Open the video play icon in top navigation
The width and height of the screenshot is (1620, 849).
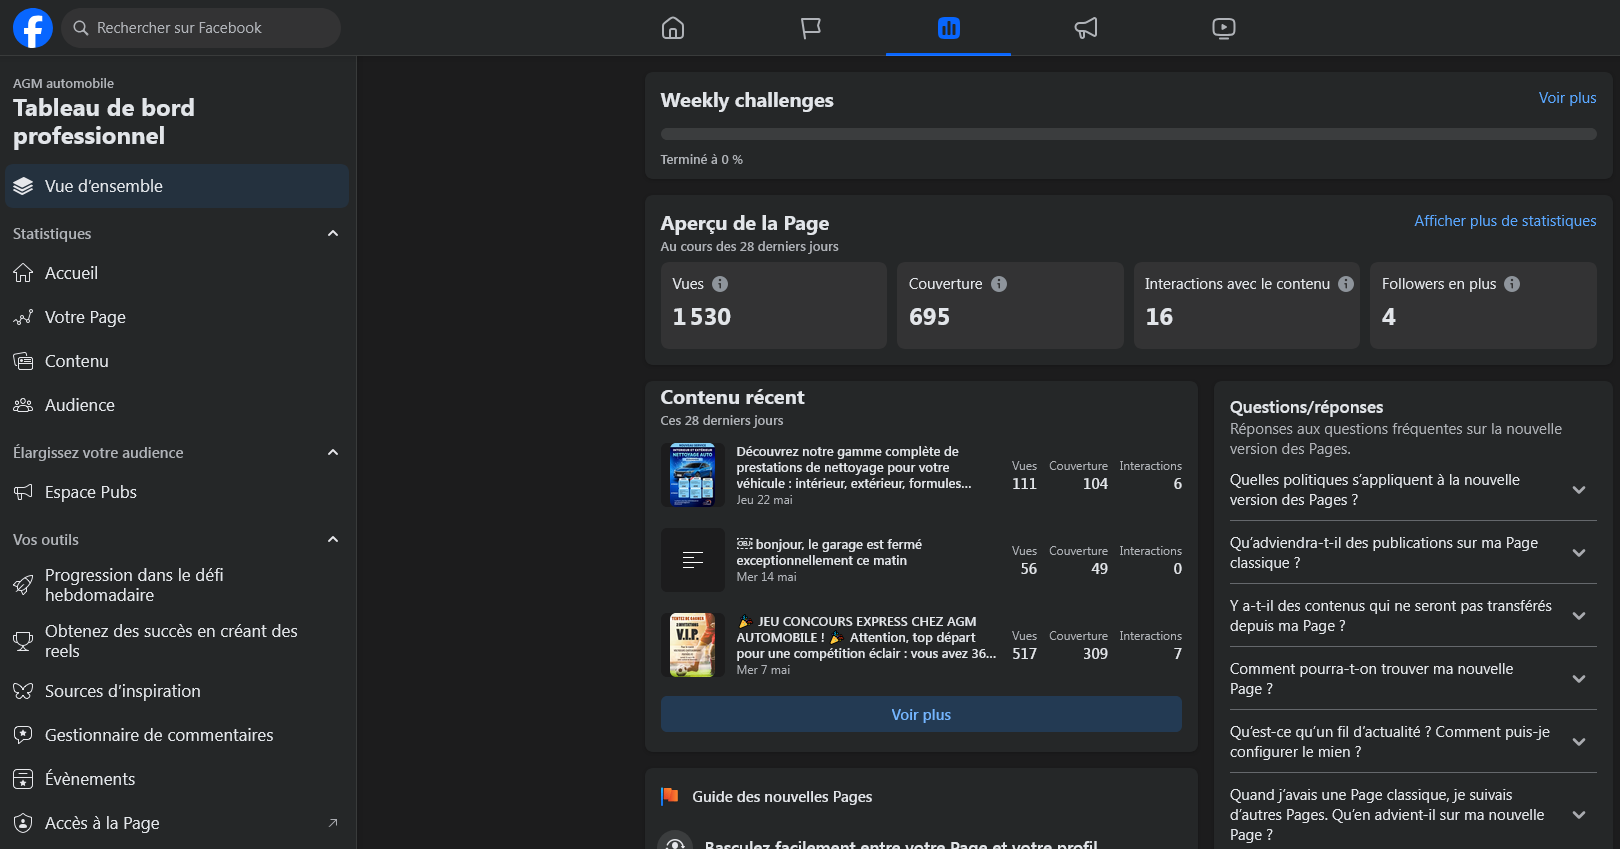point(1224,28)
